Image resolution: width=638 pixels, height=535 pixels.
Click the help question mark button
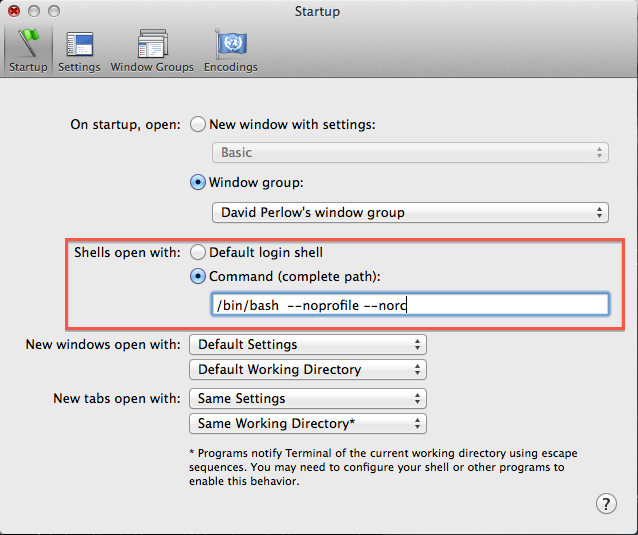point(606,503)
